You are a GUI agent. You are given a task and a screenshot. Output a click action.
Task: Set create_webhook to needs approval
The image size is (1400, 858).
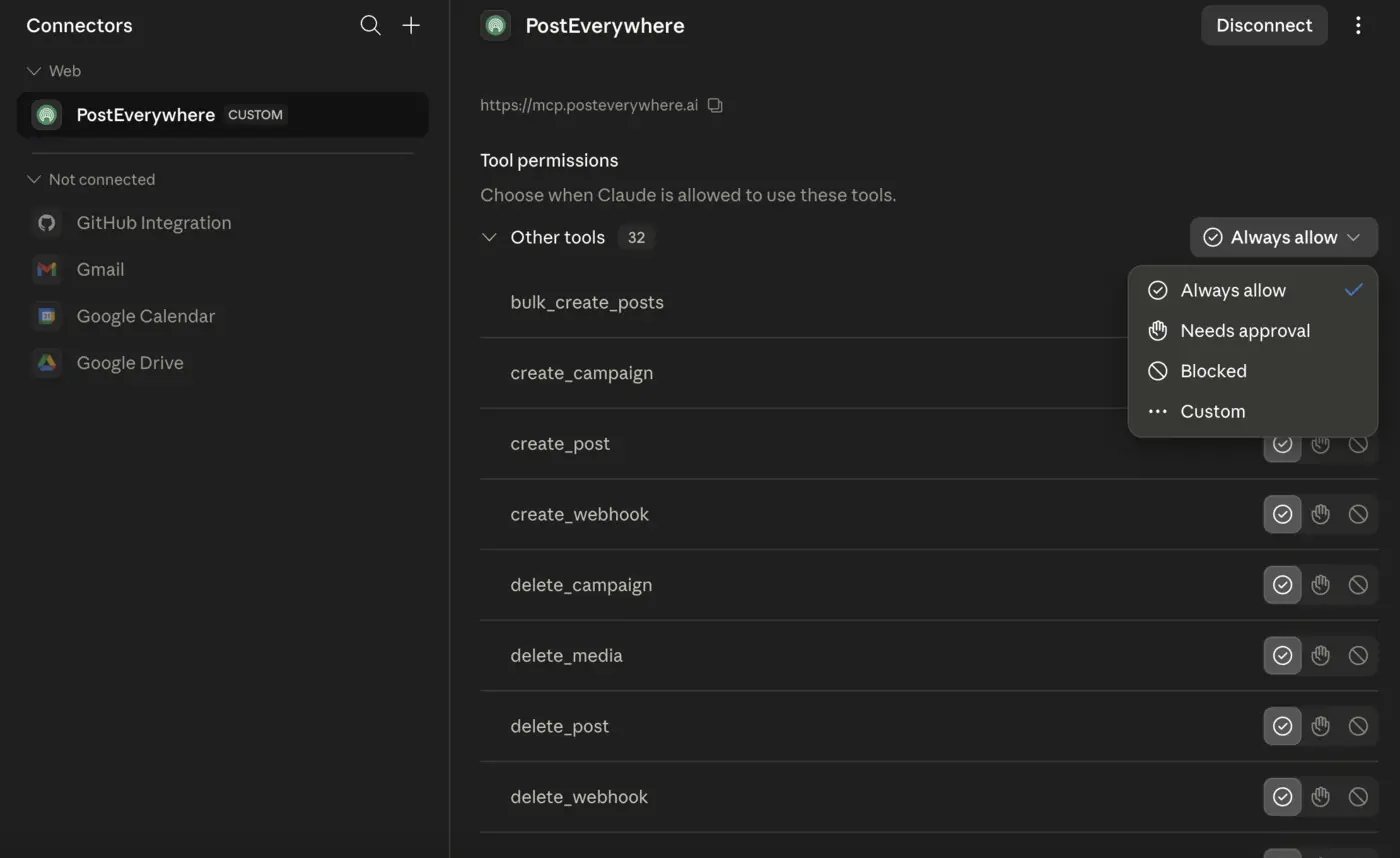point(1320,514)
